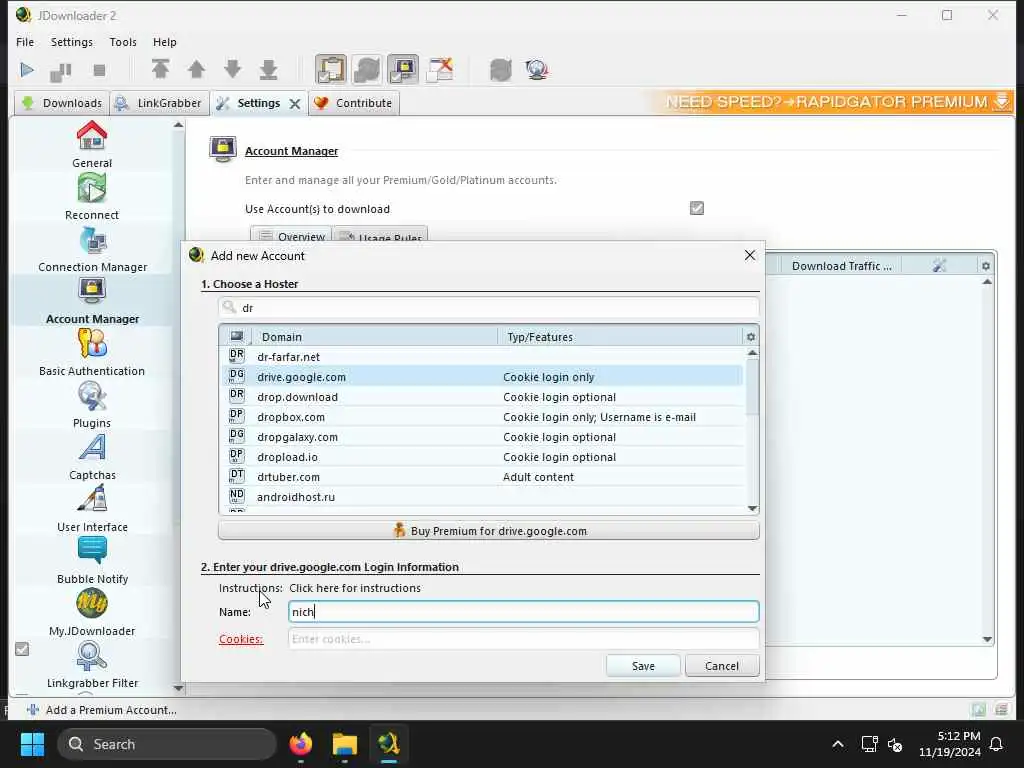Viewport: 1024px width, 768px height.
Task: Toggle the checkbox beside My.JDownloader in sidebar
Action: (22, 649)
